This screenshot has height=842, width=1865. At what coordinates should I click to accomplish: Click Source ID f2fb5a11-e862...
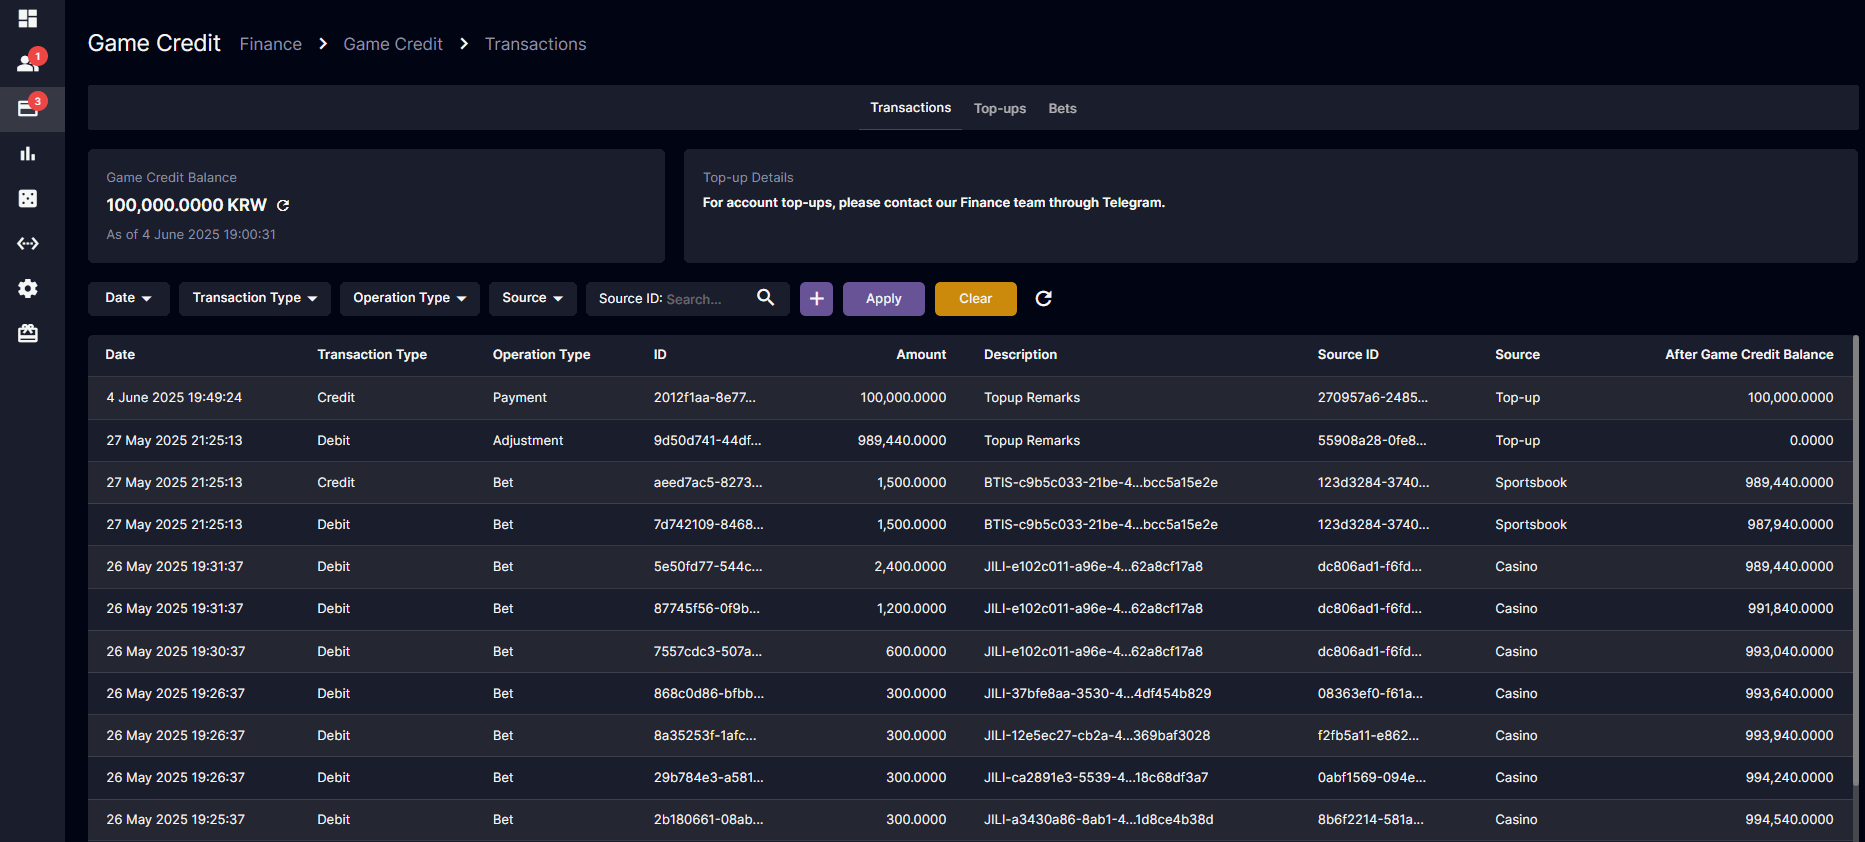(1368, 736)
